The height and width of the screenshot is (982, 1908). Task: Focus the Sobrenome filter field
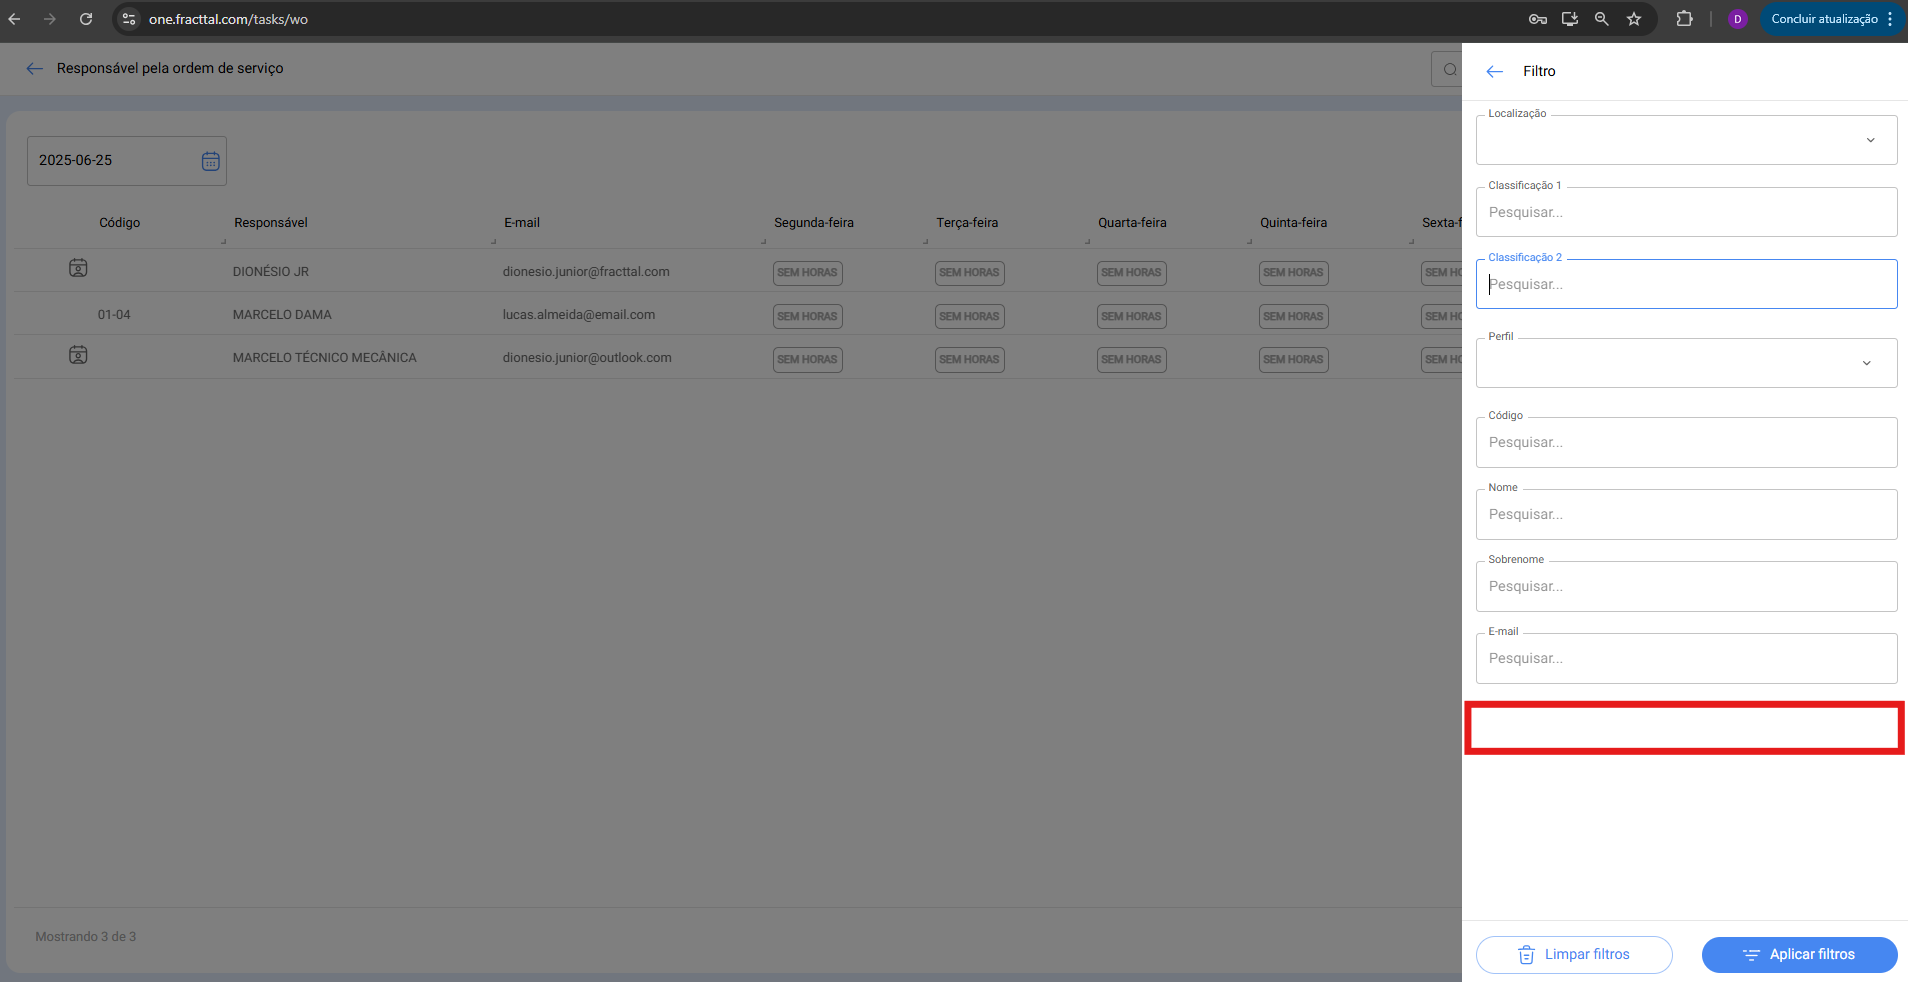1687,586
